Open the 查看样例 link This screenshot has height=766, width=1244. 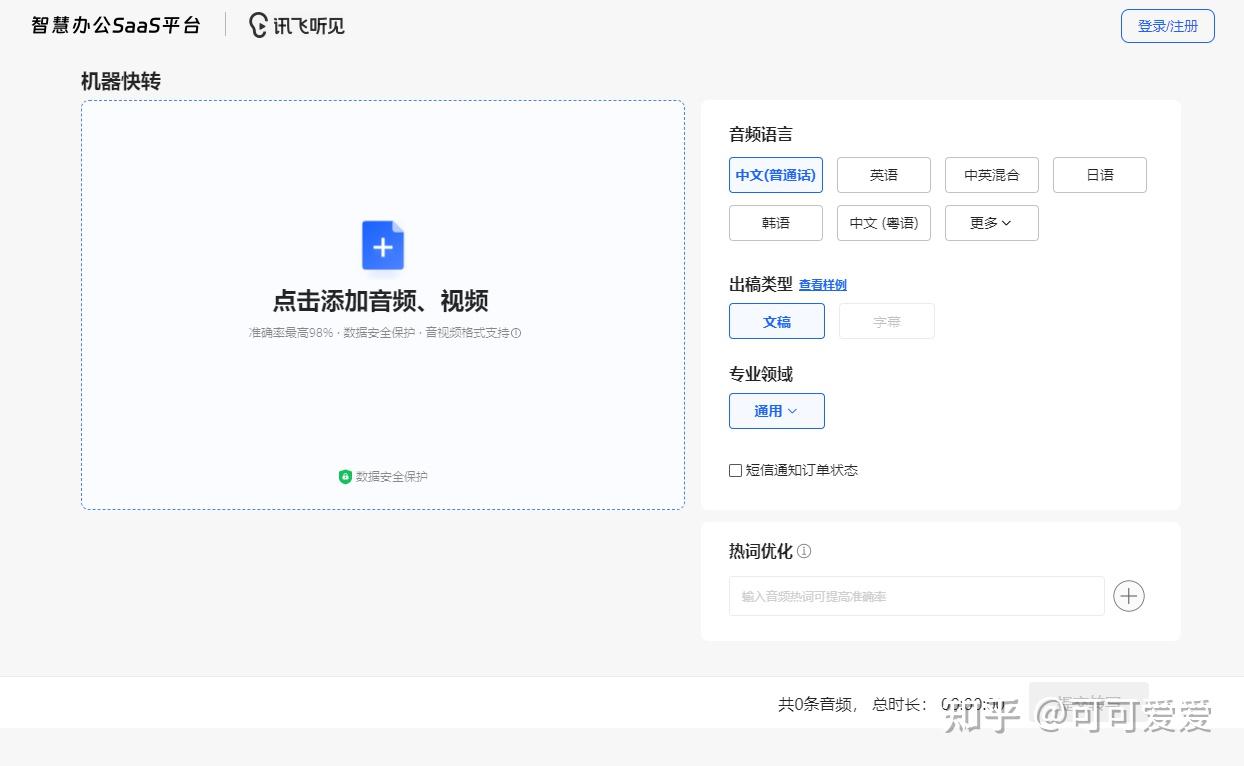(x=823, y=285)
